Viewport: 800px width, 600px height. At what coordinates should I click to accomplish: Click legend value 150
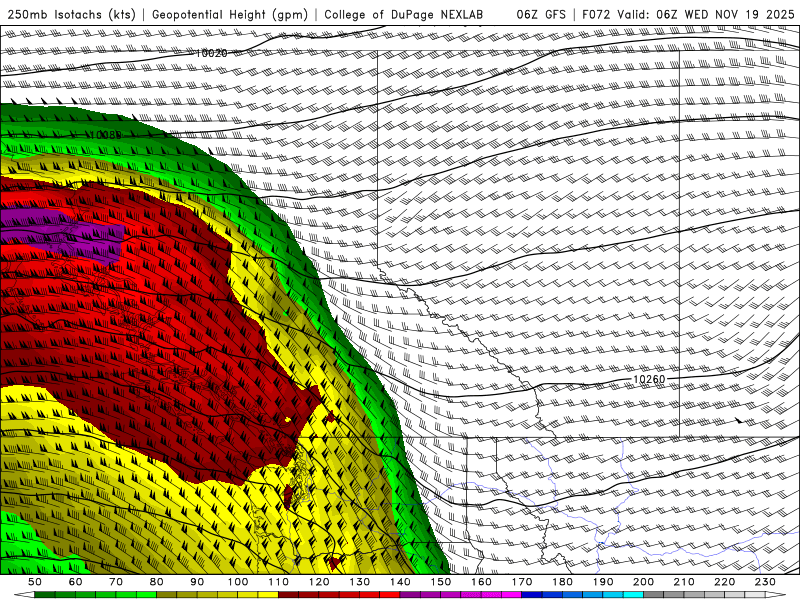[x=441, y=582]
